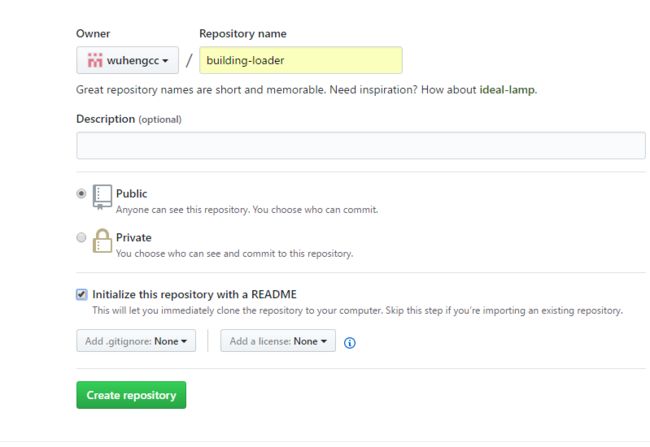Image resolution: width=650 pixels, height=447 pixels.
Task: Click the Public repository book icon
Action: pyautogui.click(x=102, y=197)
